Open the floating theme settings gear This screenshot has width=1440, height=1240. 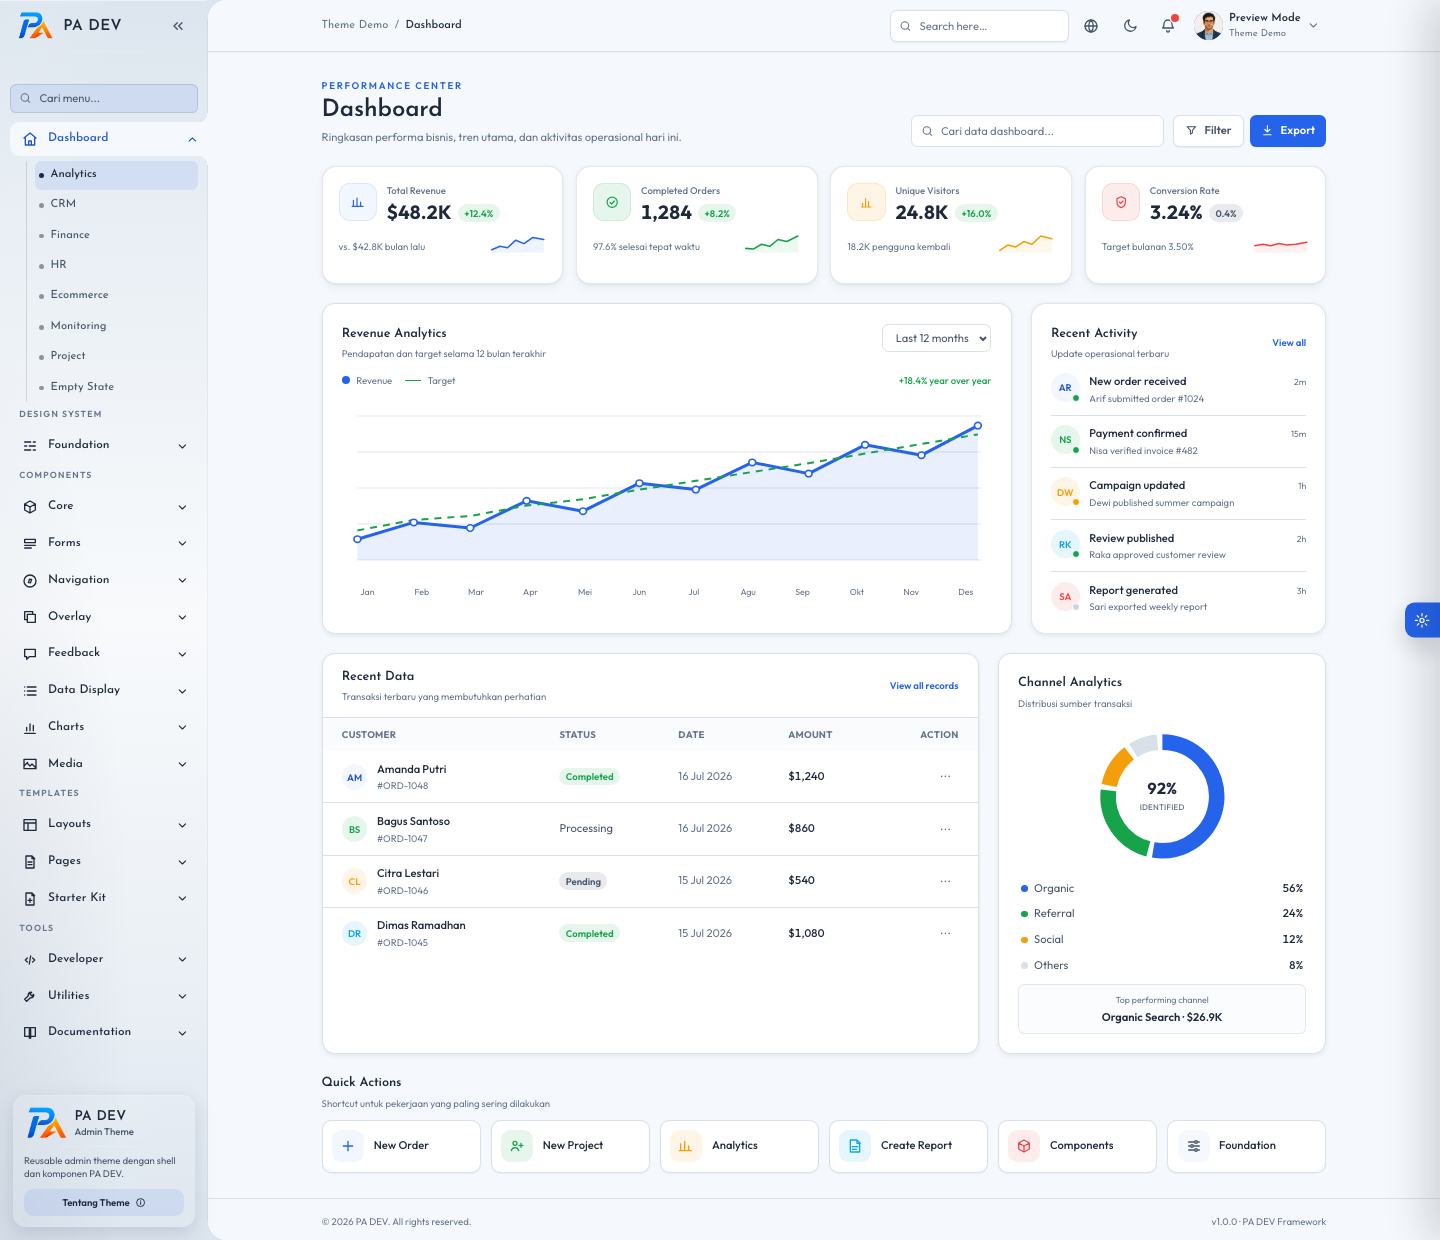[1422, 620]
